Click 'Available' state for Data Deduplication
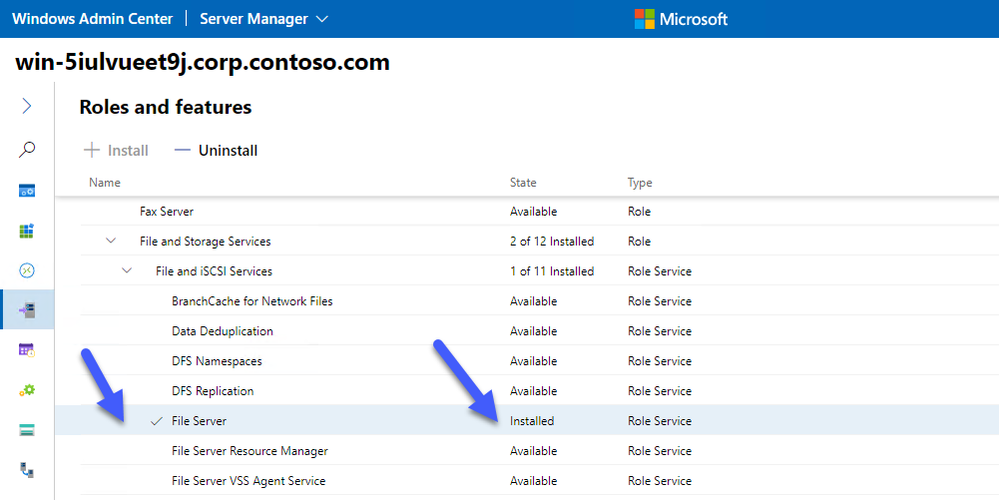This screenshot has height=500, width=999. pos(533,331)
